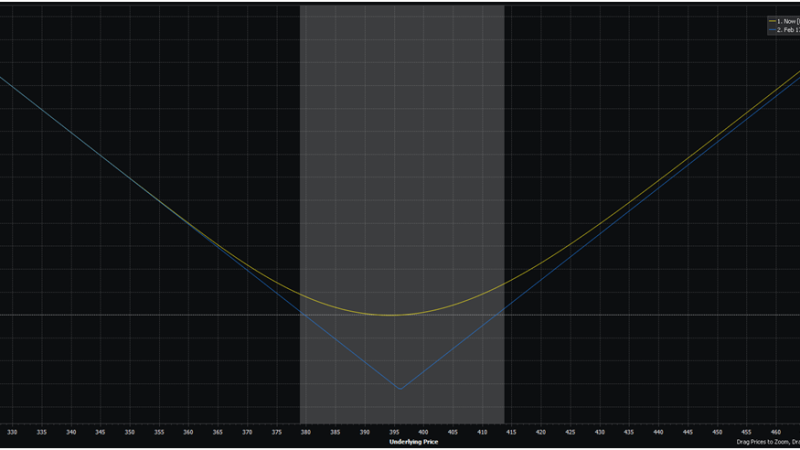800x450 pixels.
Task: Click the '2. Feb' legend entry
Action: [786, 30]
